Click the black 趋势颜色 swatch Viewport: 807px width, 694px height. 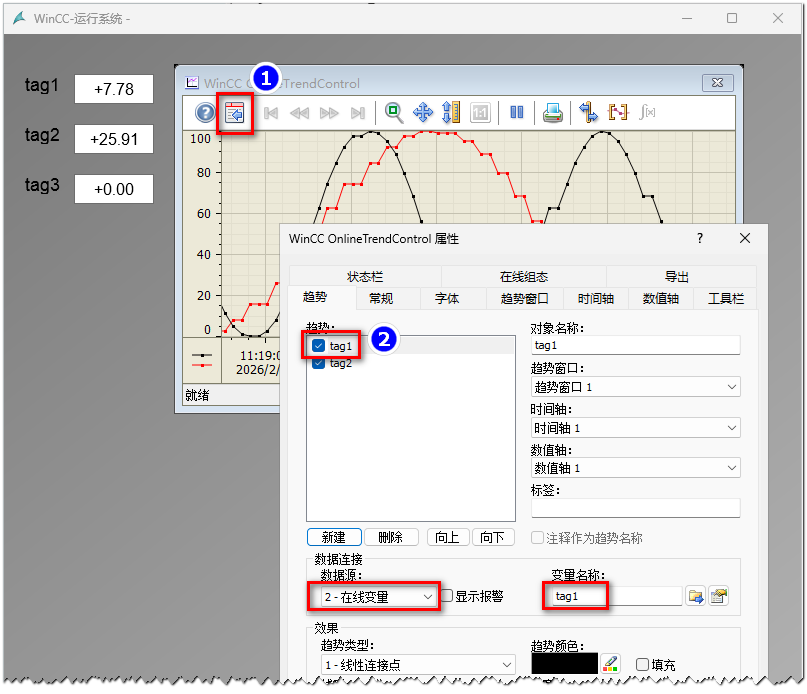pyautogui.click(x=564, y=664)
